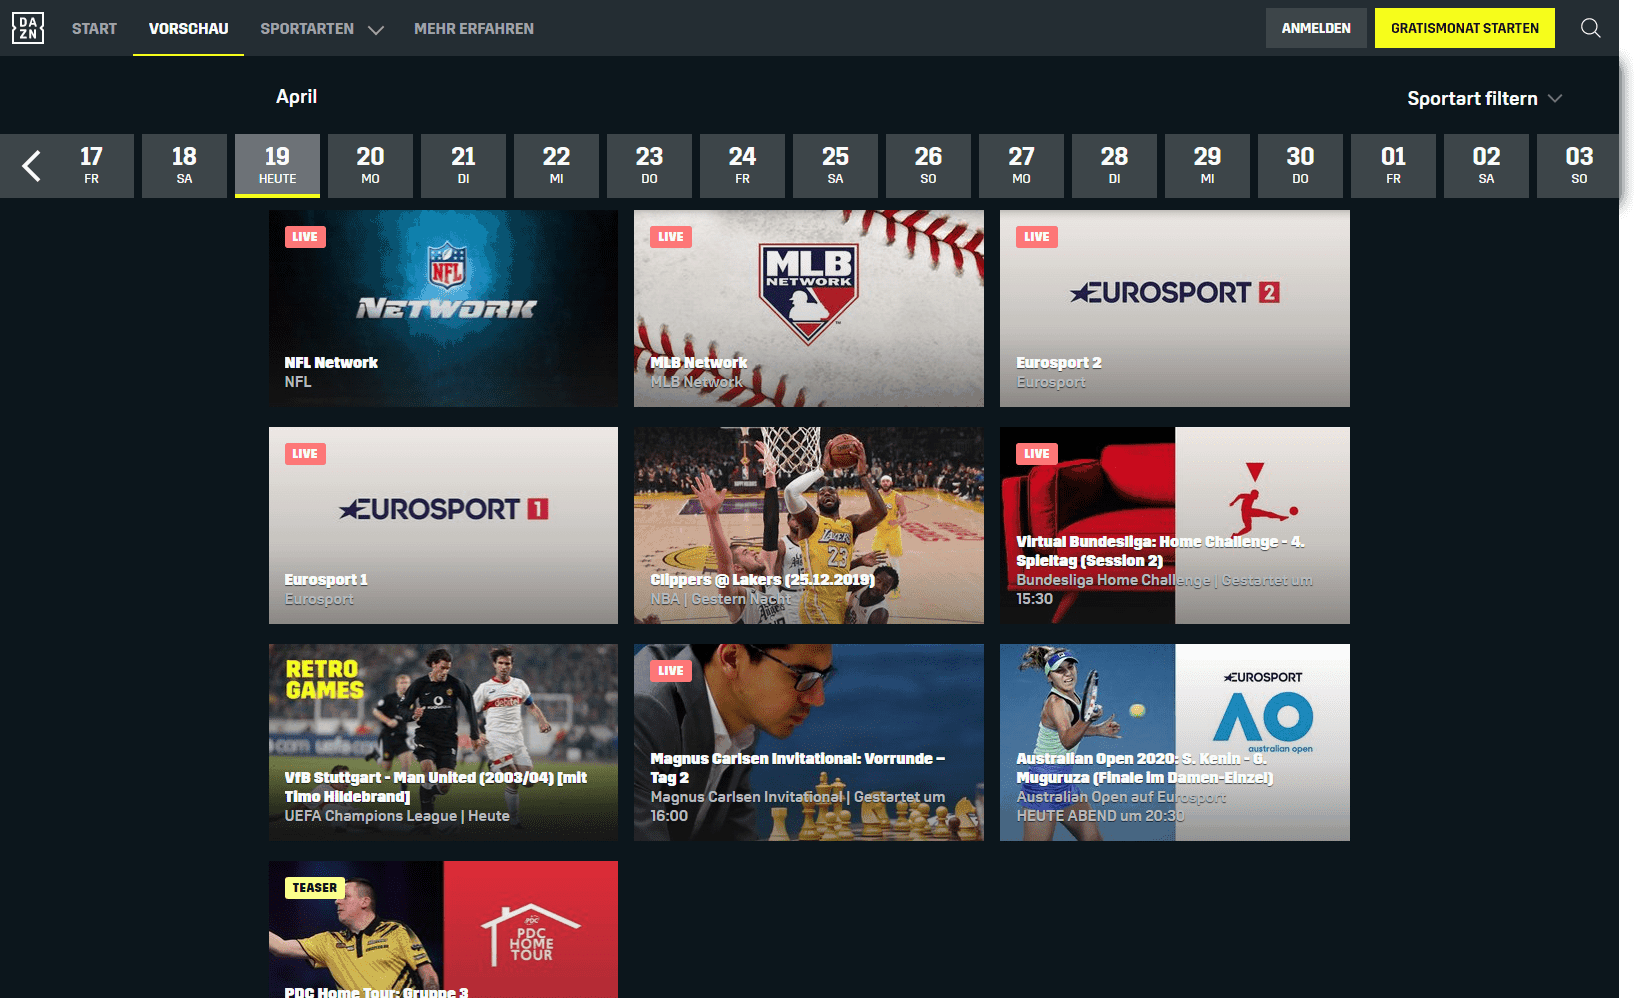Select date 26 SO

pyautogui.click(x=928, y=166)
